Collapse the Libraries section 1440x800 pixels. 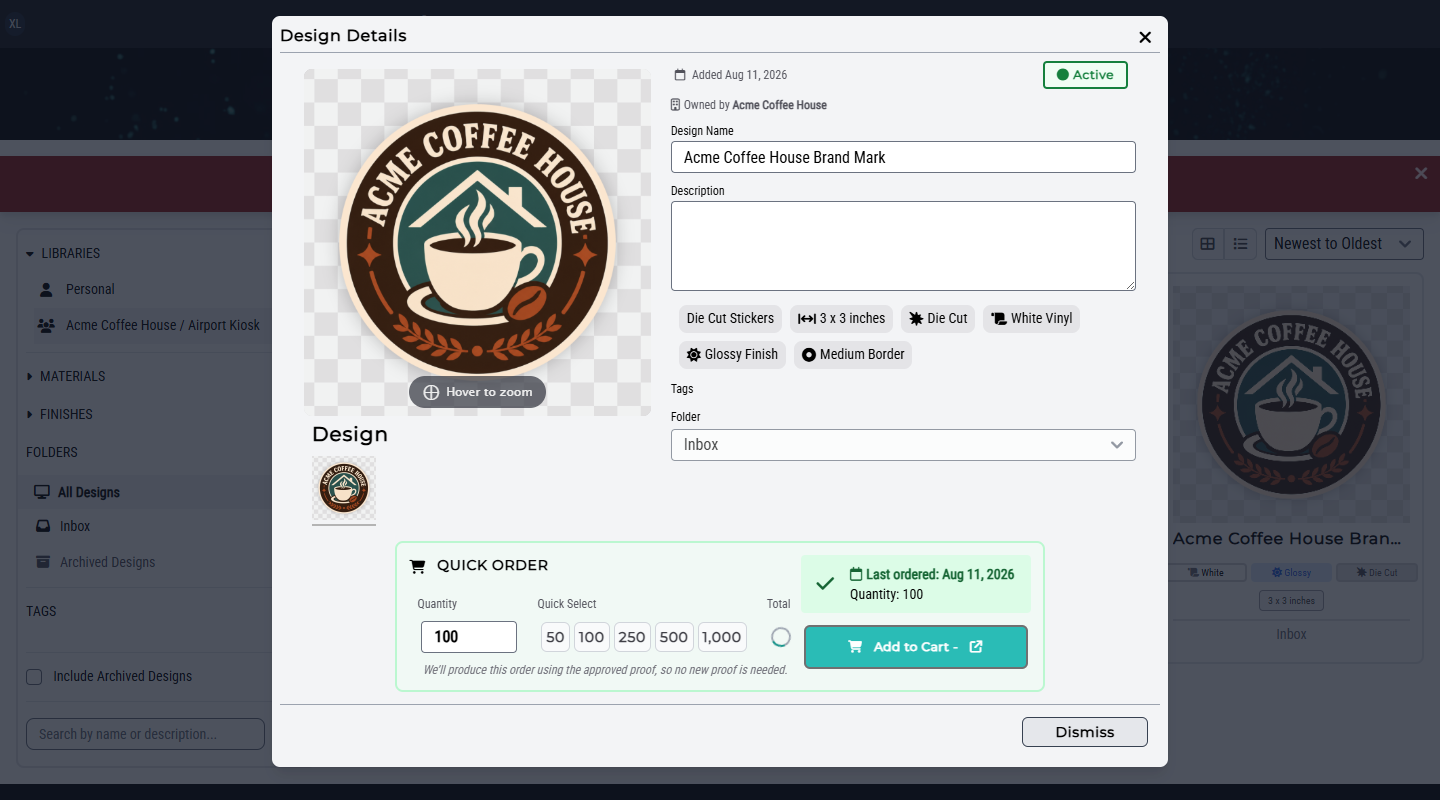click(63, 253)
